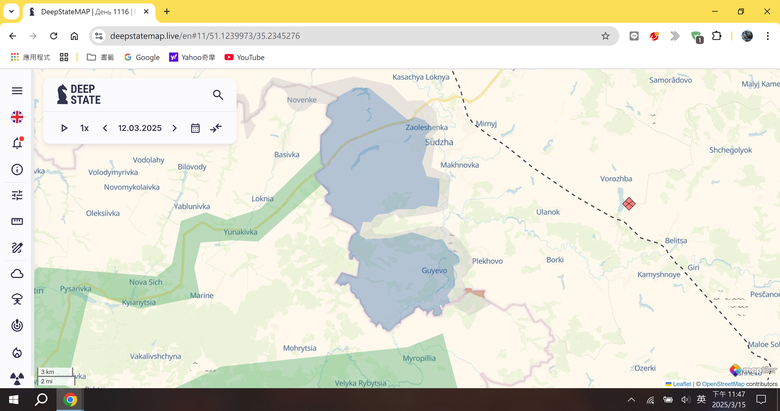The width and height of the screenshot is (780, 411).
Task: Click the date 12.03.2025
Action: 140,128
